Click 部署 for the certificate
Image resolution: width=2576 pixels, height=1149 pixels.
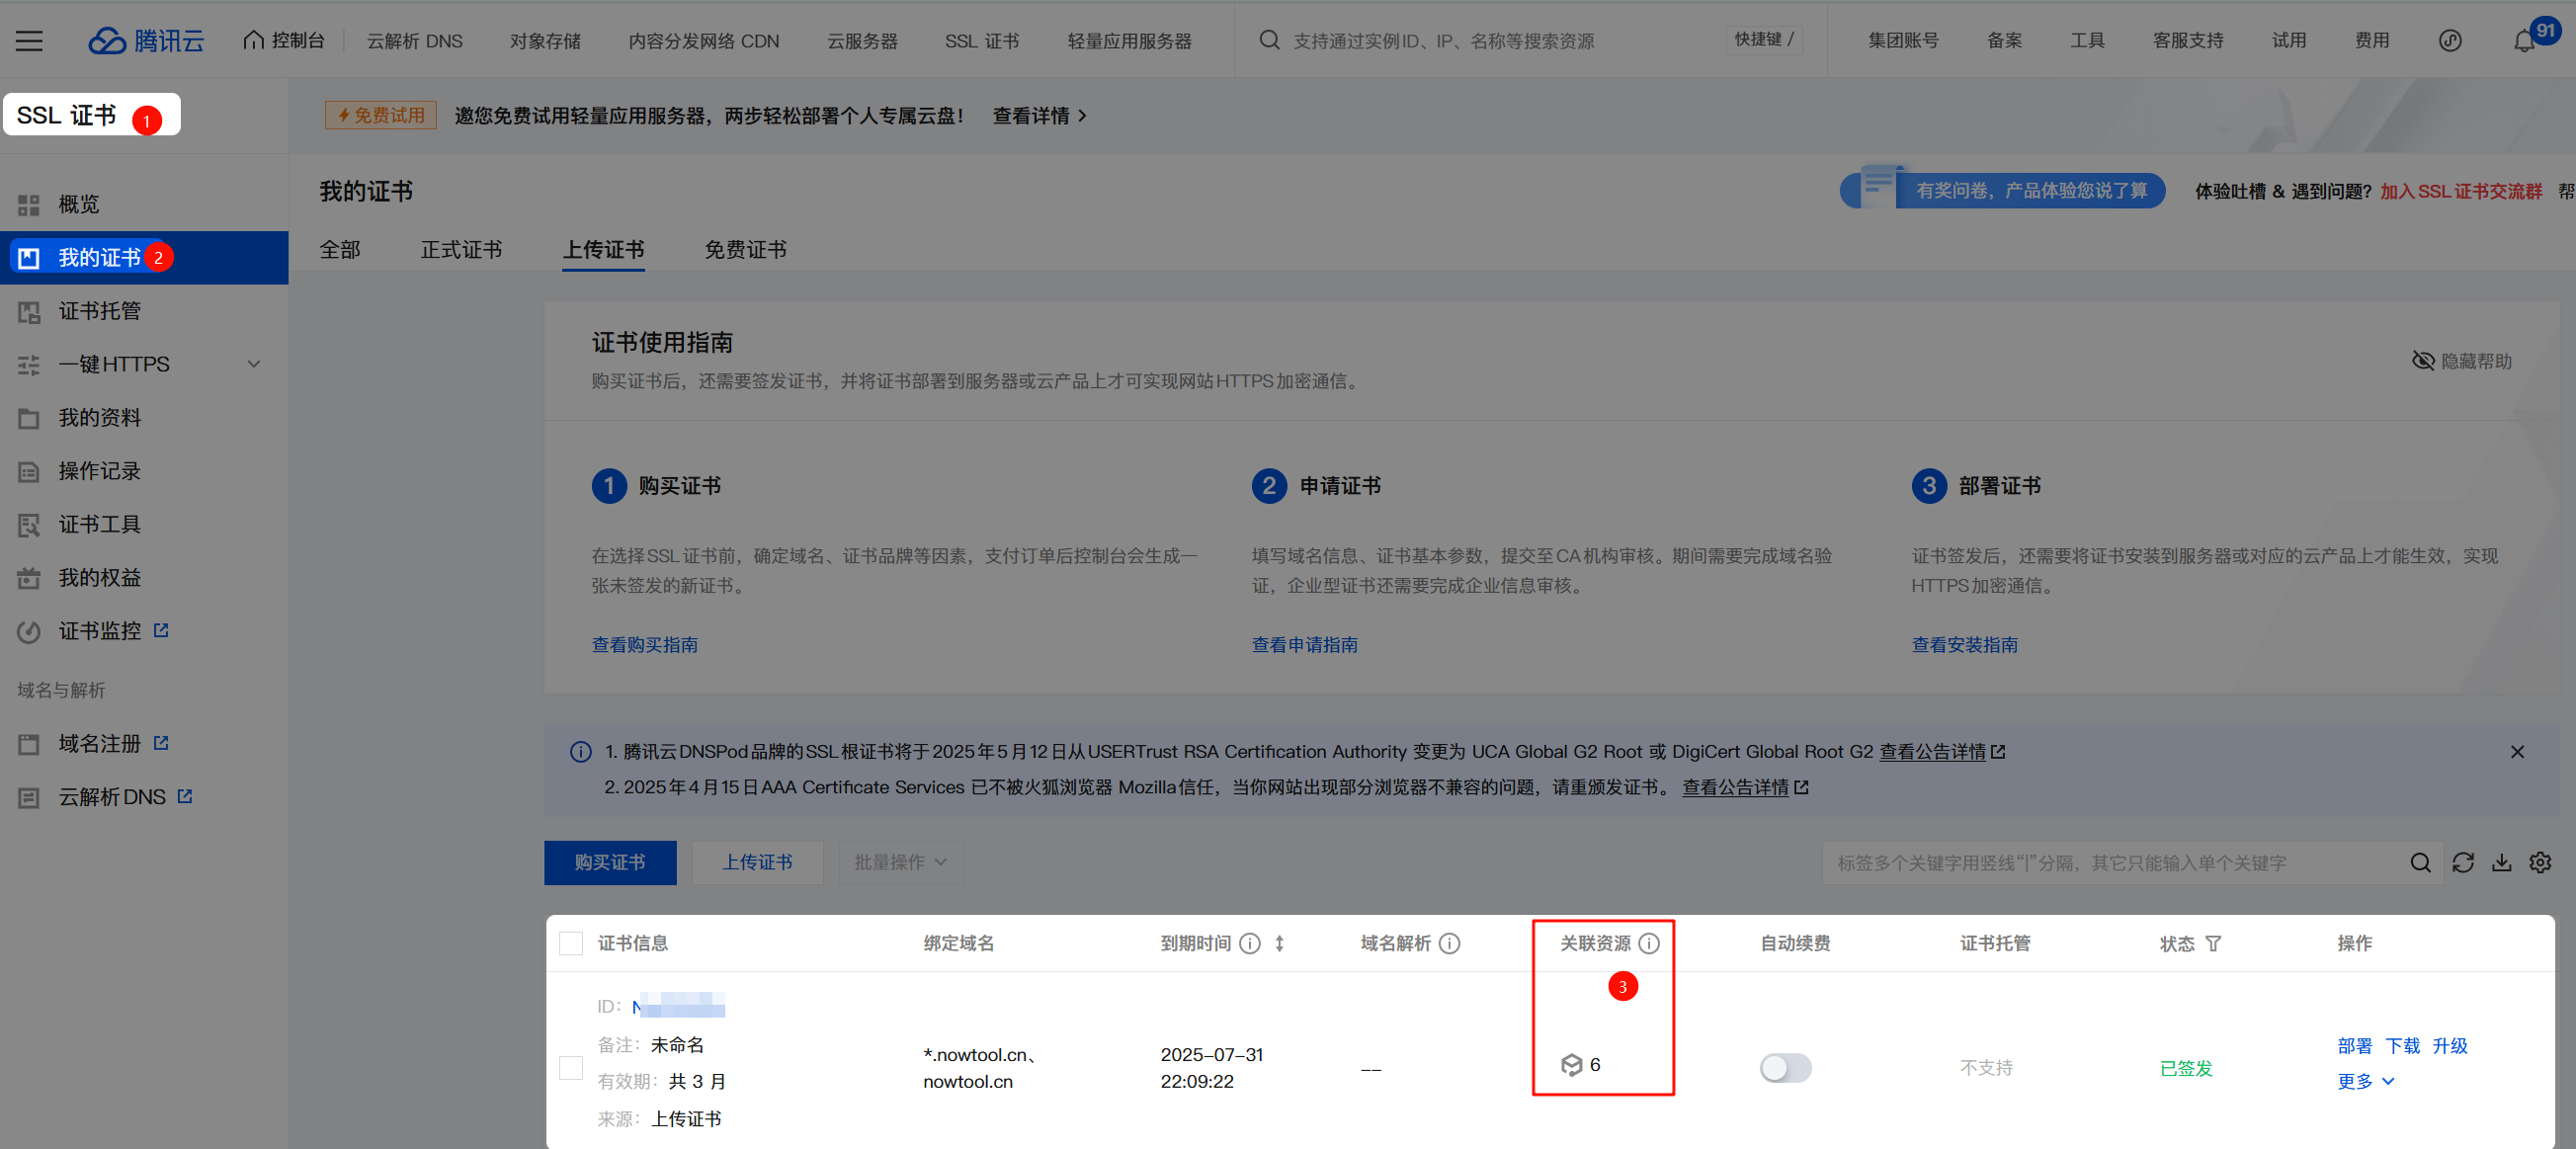point(2354,1045)
